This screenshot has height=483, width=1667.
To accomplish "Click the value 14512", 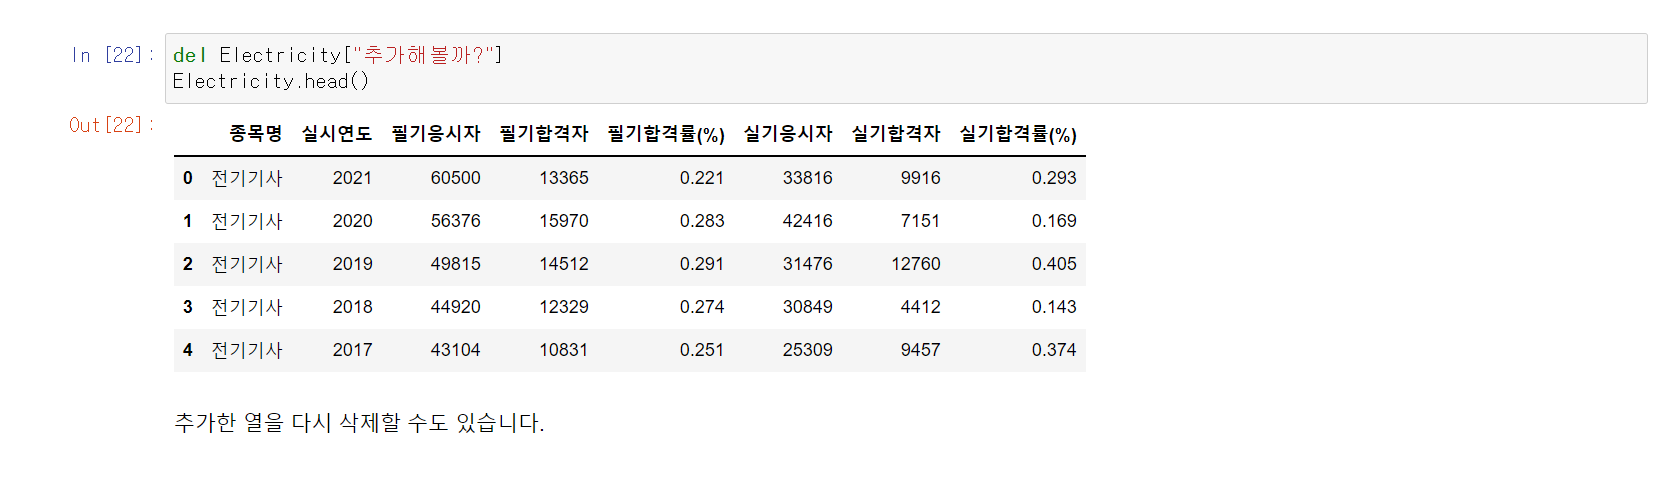I will (564, 264).
